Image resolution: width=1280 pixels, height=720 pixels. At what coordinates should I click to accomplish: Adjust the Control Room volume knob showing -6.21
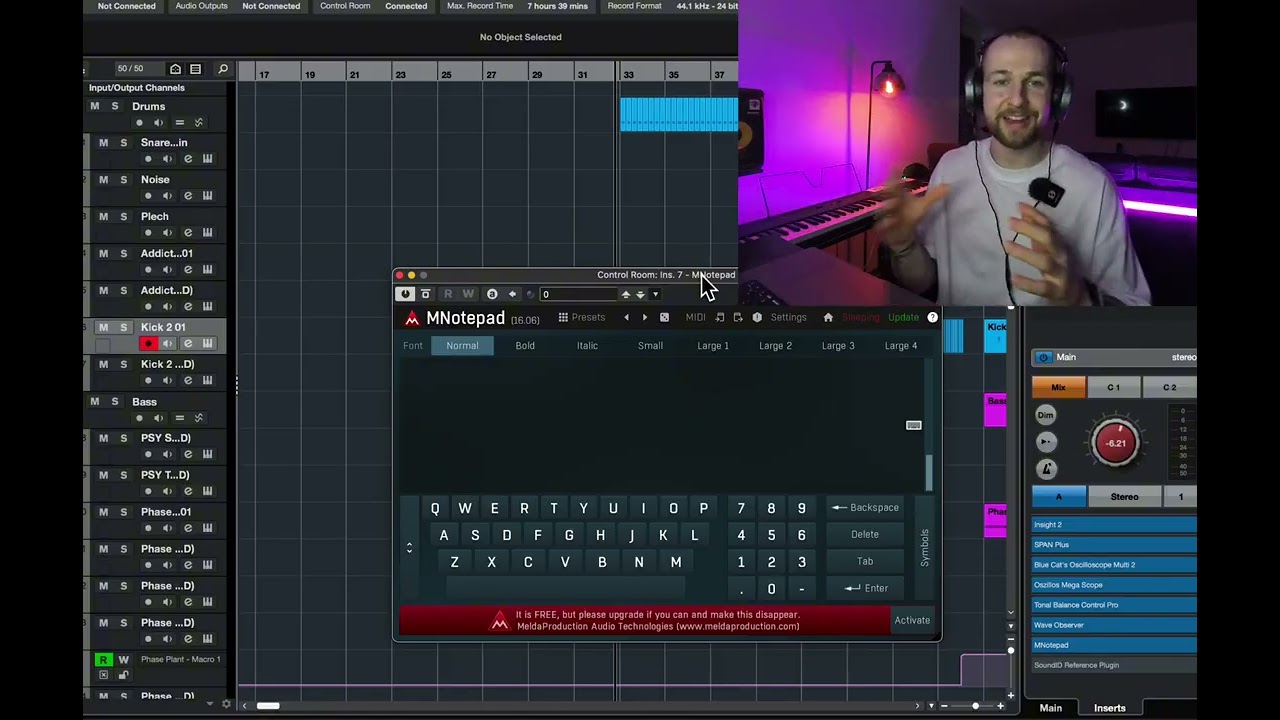[x=1115, y=443]
